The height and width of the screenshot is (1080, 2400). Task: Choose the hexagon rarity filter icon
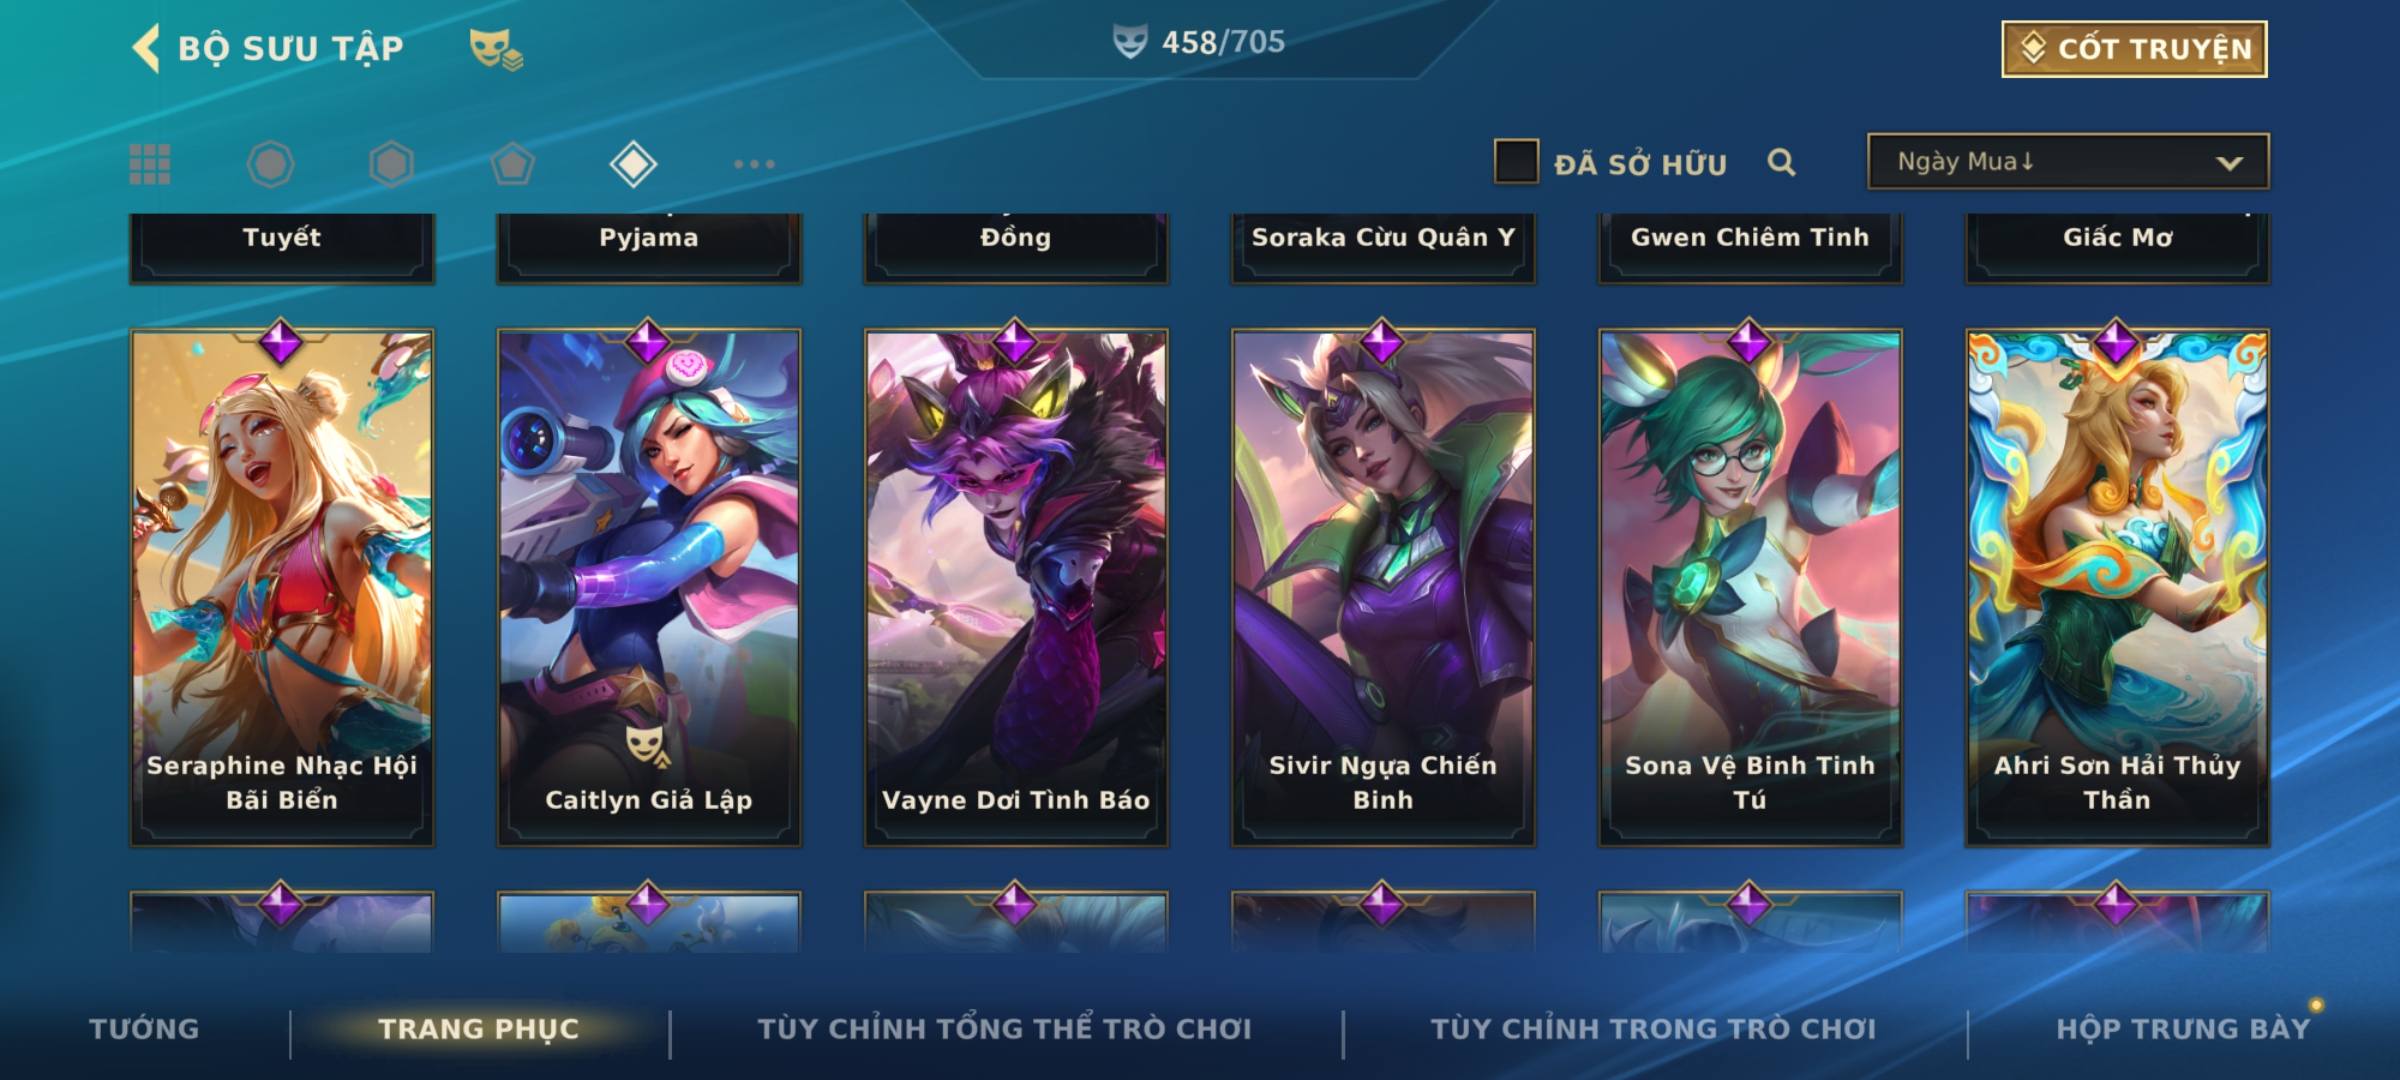point(391,164)
